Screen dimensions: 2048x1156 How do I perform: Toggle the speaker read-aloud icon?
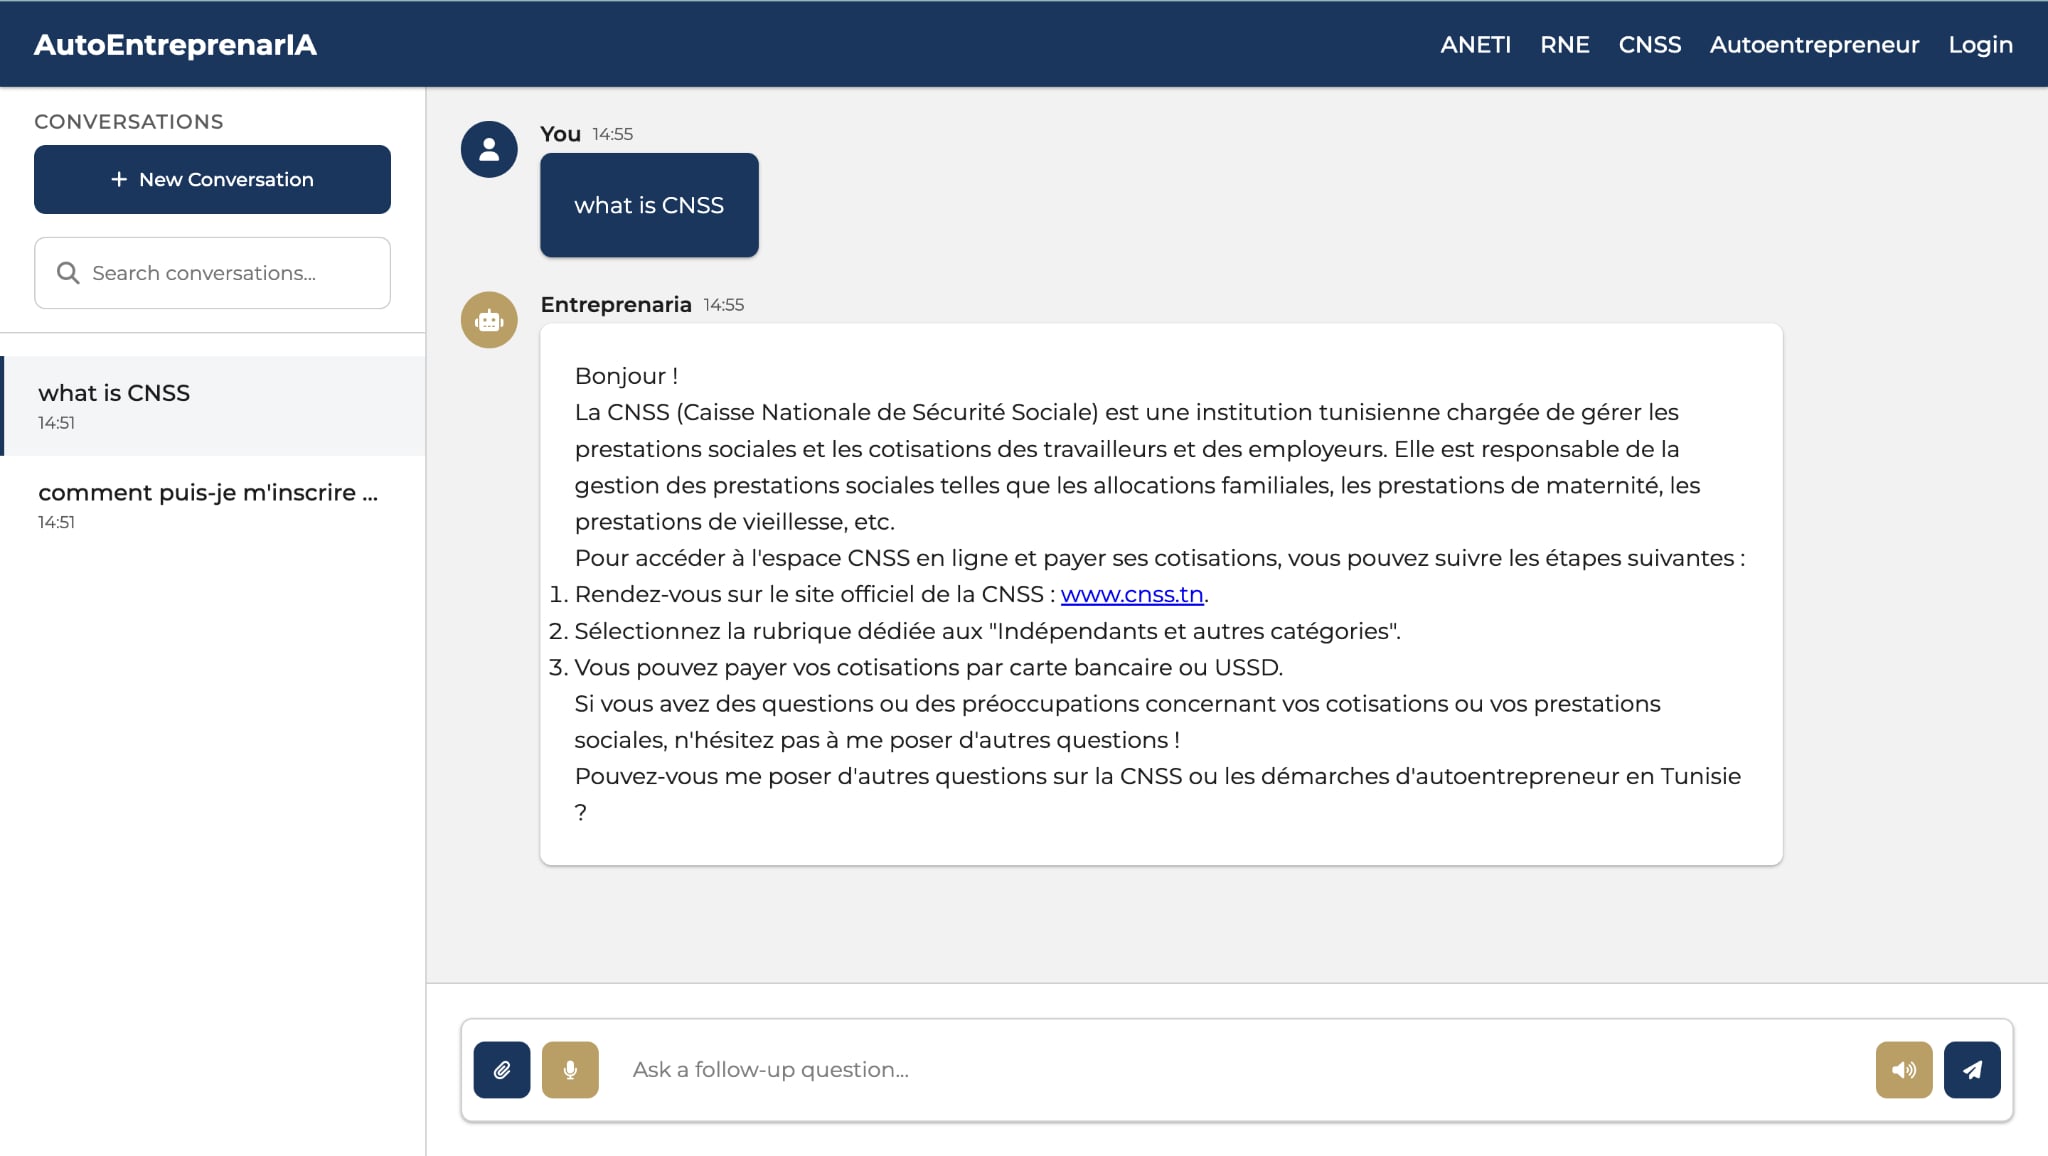(1903, 1070)
